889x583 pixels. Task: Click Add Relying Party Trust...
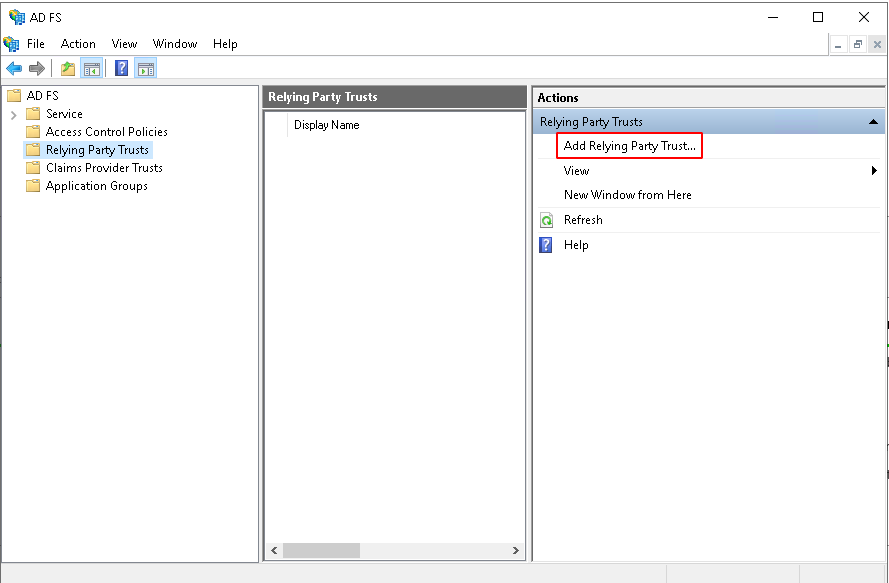pos(629,146)
